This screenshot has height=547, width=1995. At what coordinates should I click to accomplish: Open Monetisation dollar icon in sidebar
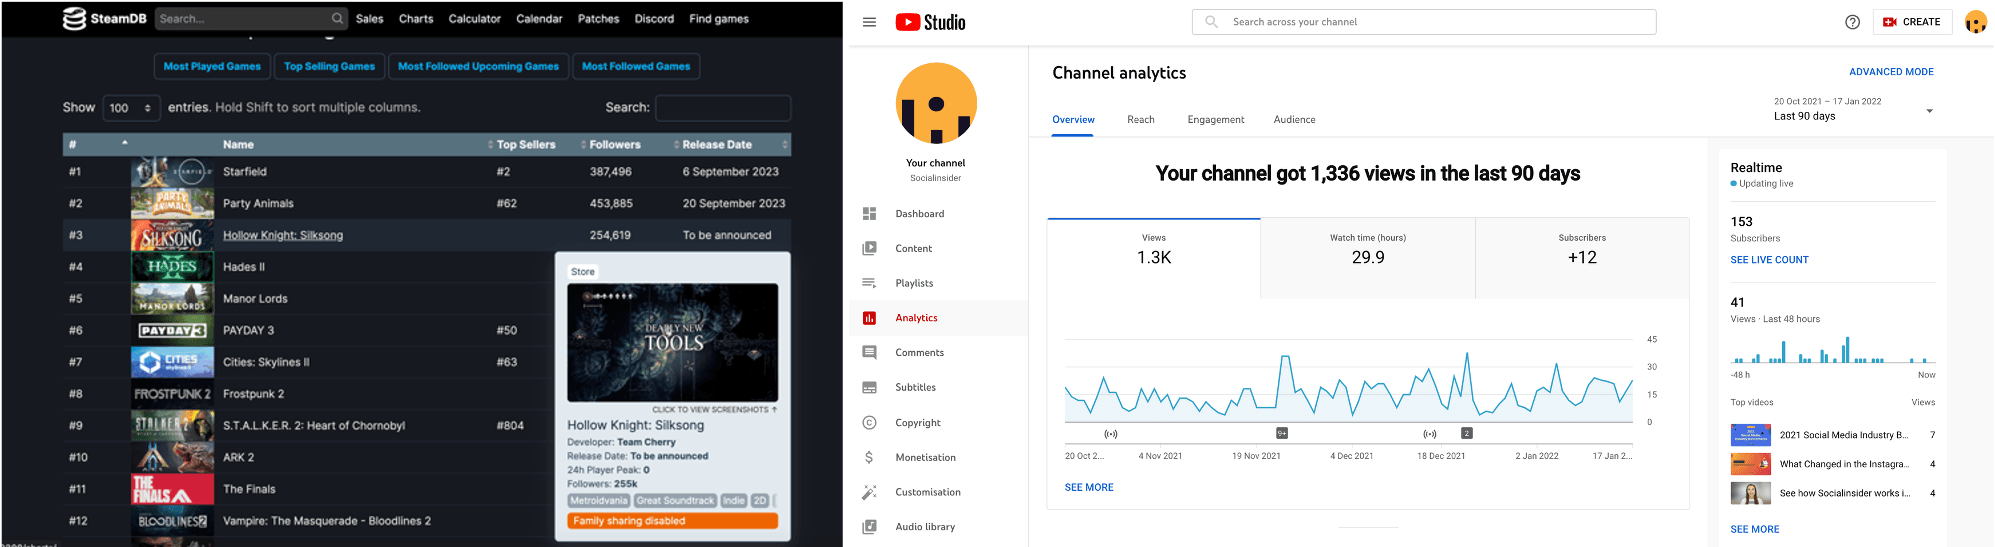[869, 458]
